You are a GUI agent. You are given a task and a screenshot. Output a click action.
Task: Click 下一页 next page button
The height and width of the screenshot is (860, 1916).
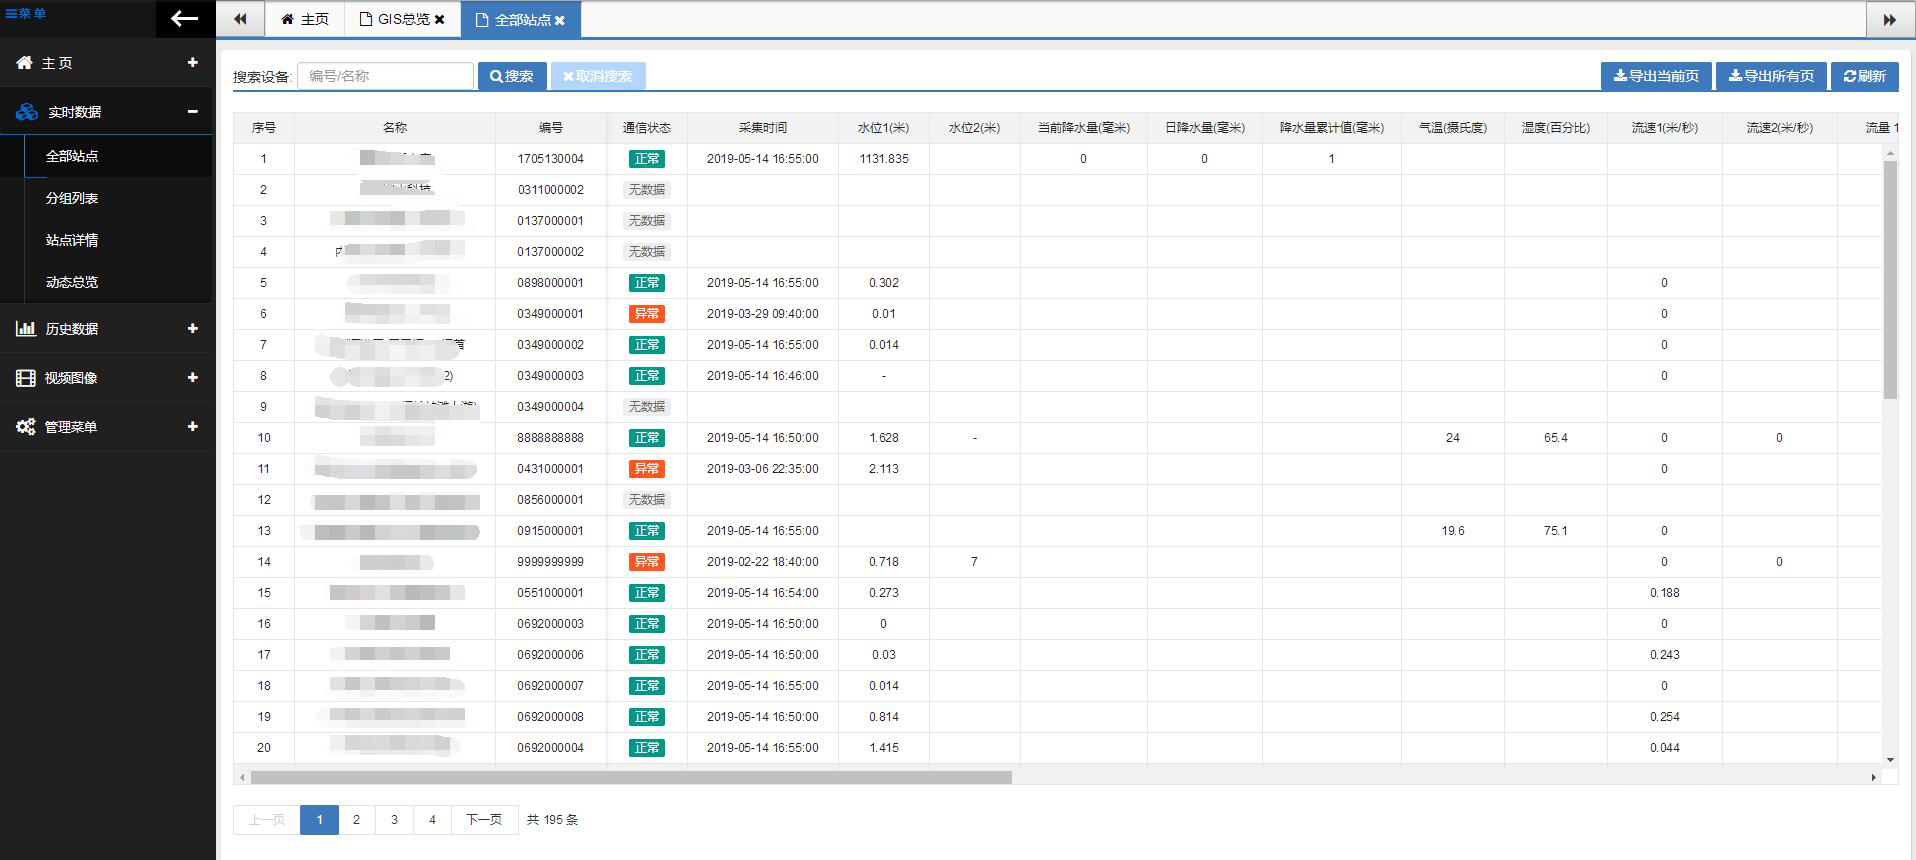click(x=484, y=819)
